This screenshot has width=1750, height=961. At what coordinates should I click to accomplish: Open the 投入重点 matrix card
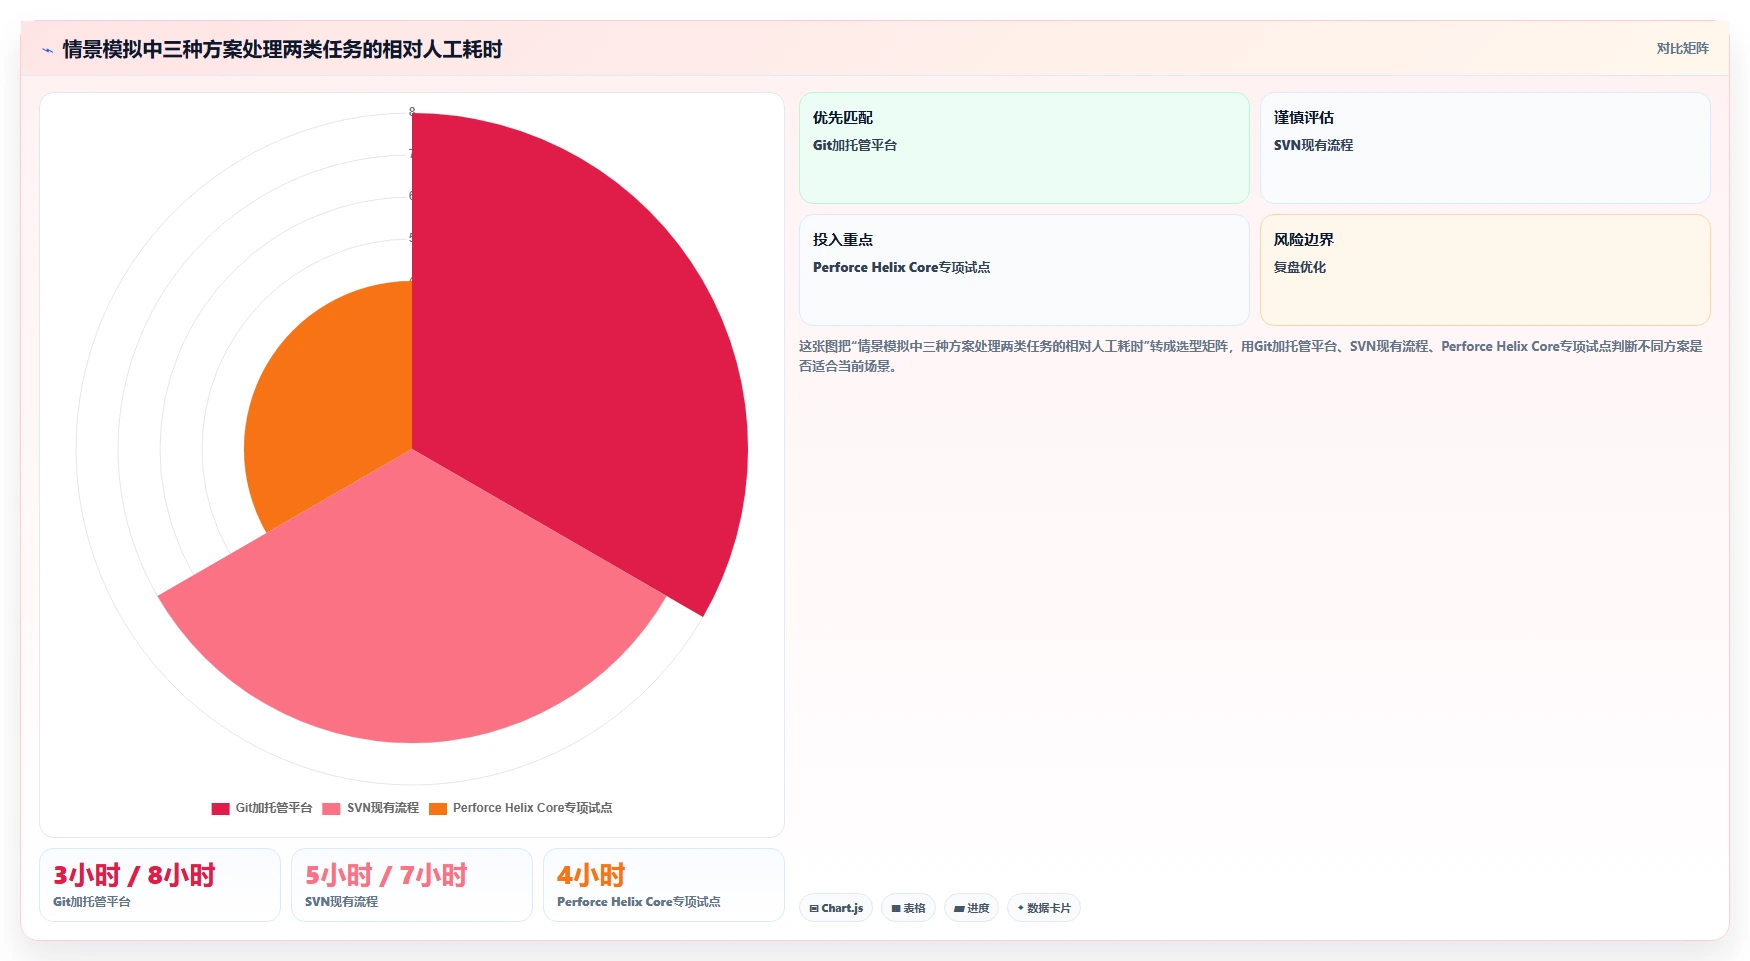point(1024,270)
